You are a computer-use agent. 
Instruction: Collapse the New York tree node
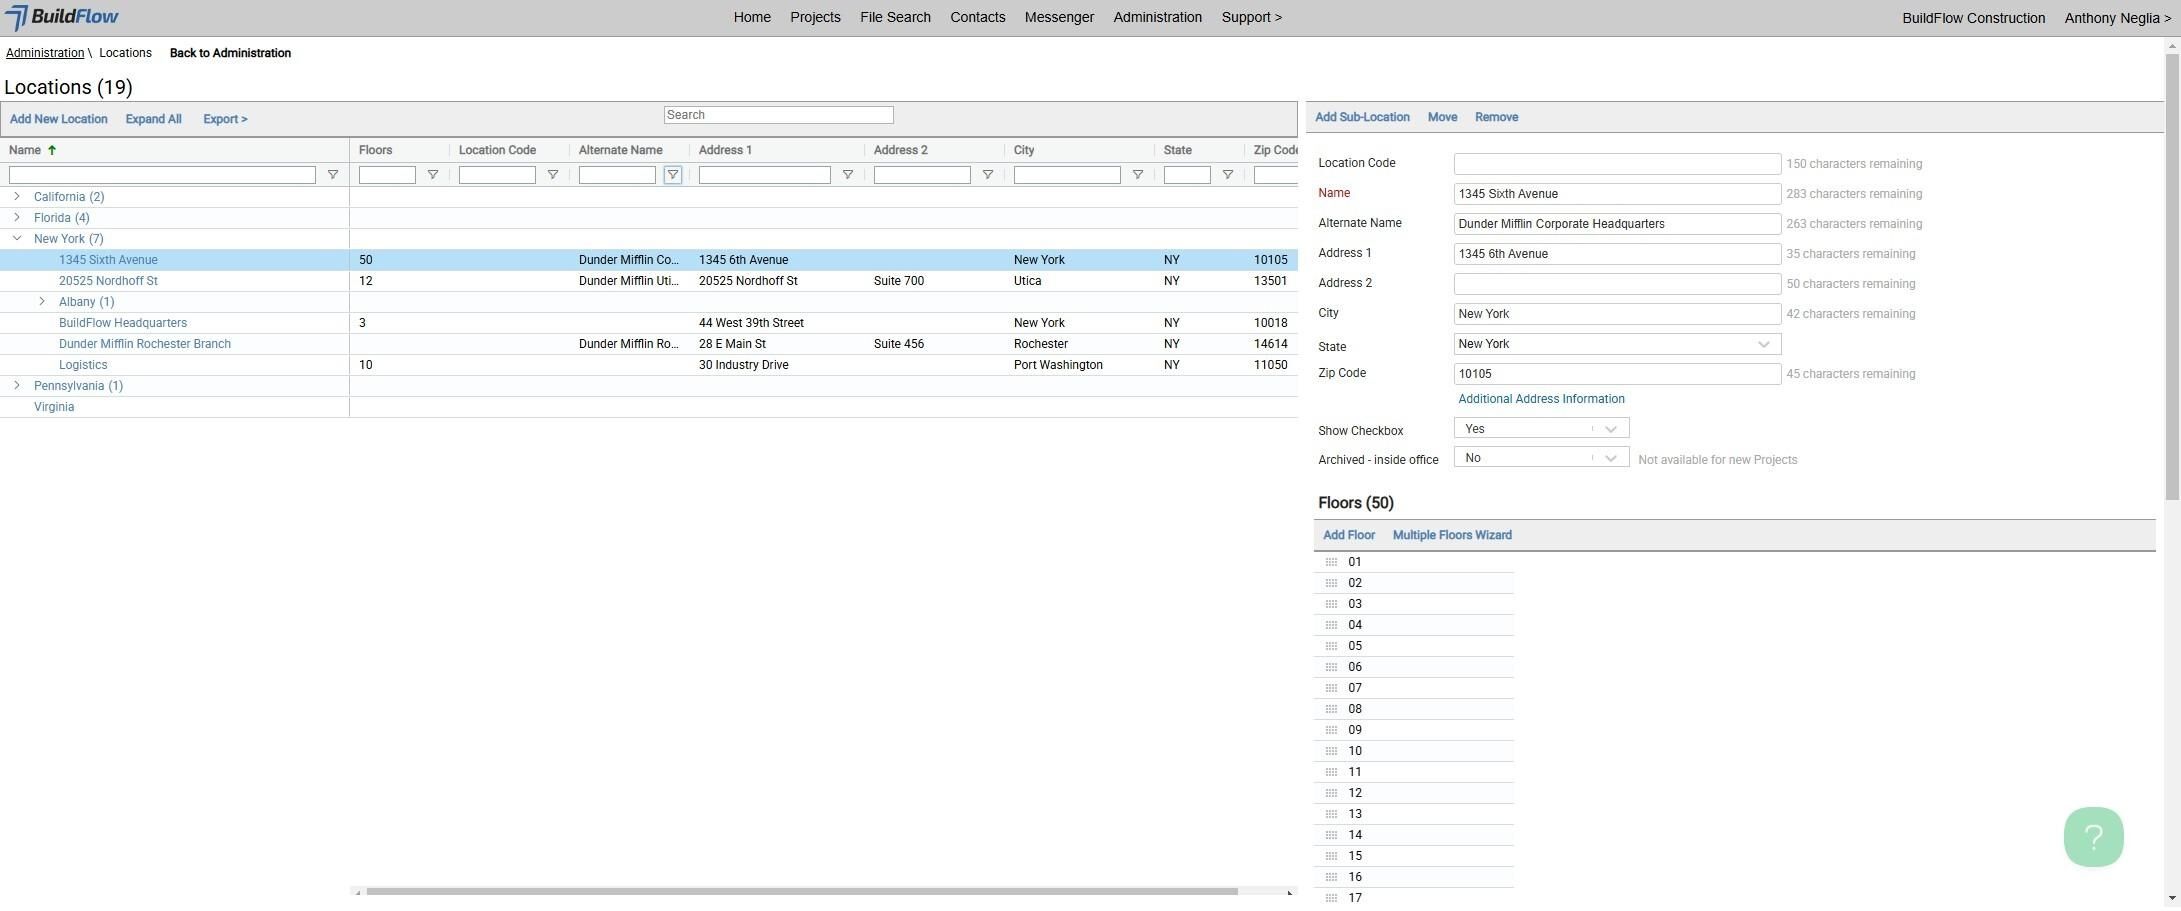click(17, 238)
